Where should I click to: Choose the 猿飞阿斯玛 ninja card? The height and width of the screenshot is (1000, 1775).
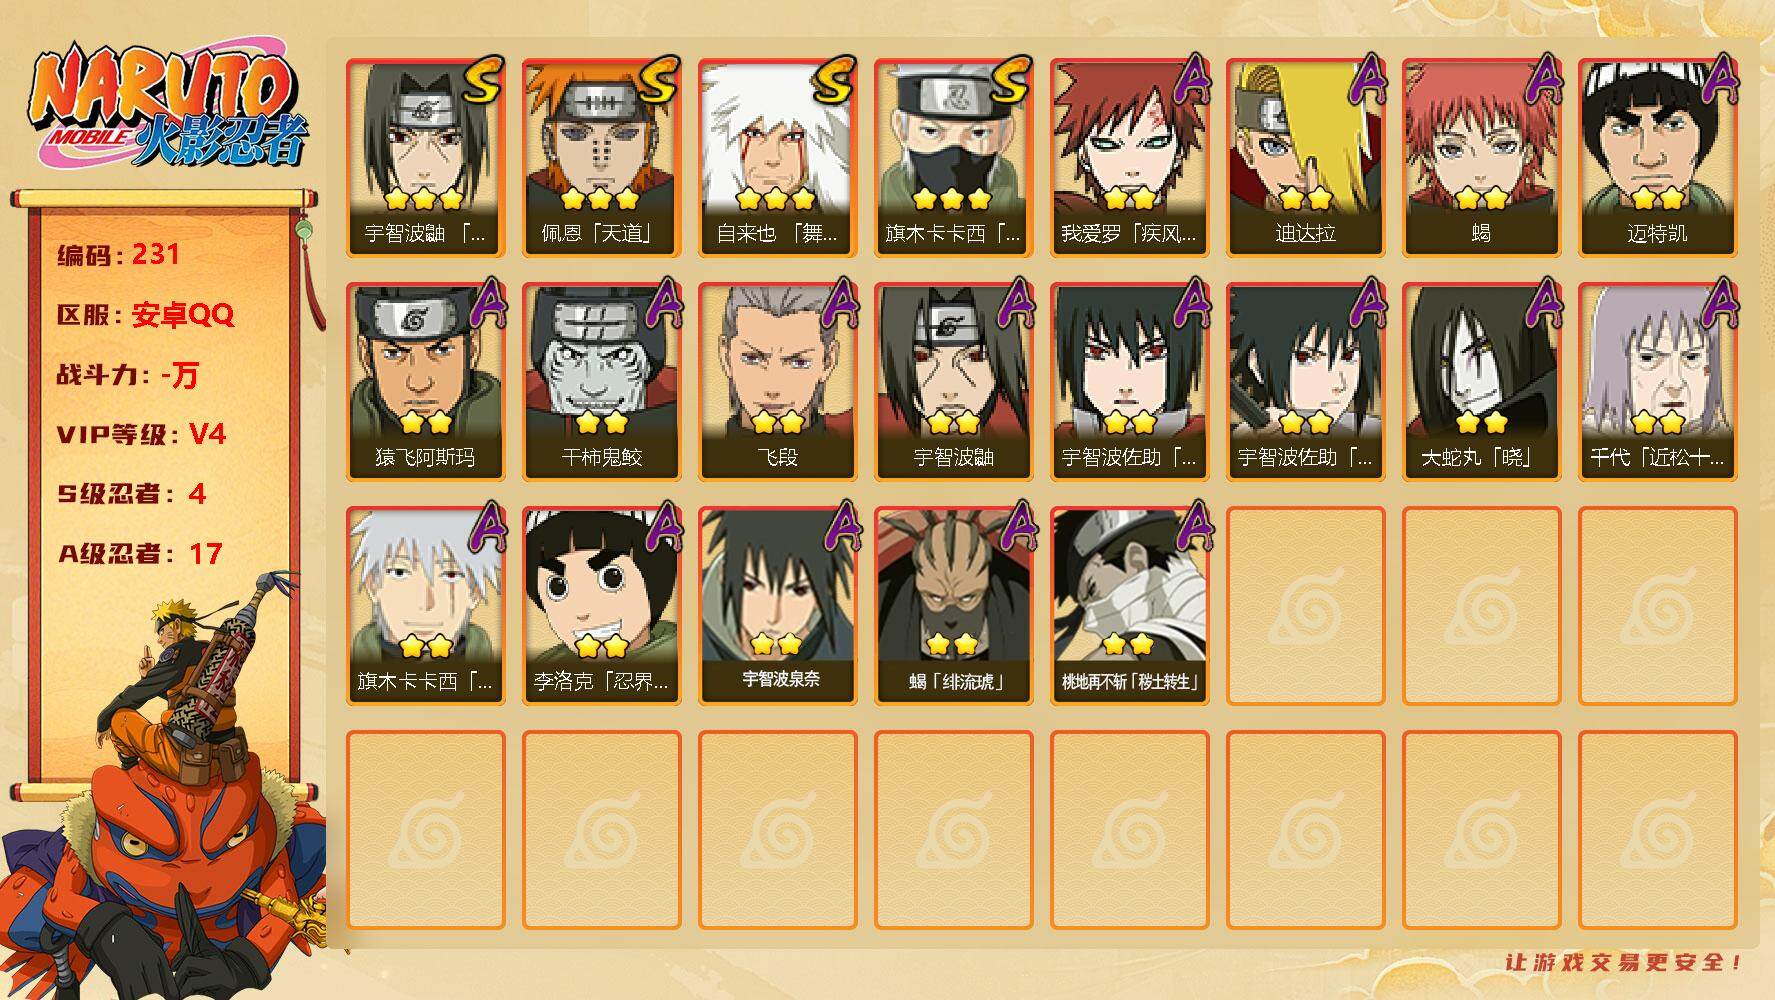coord(425,382)
